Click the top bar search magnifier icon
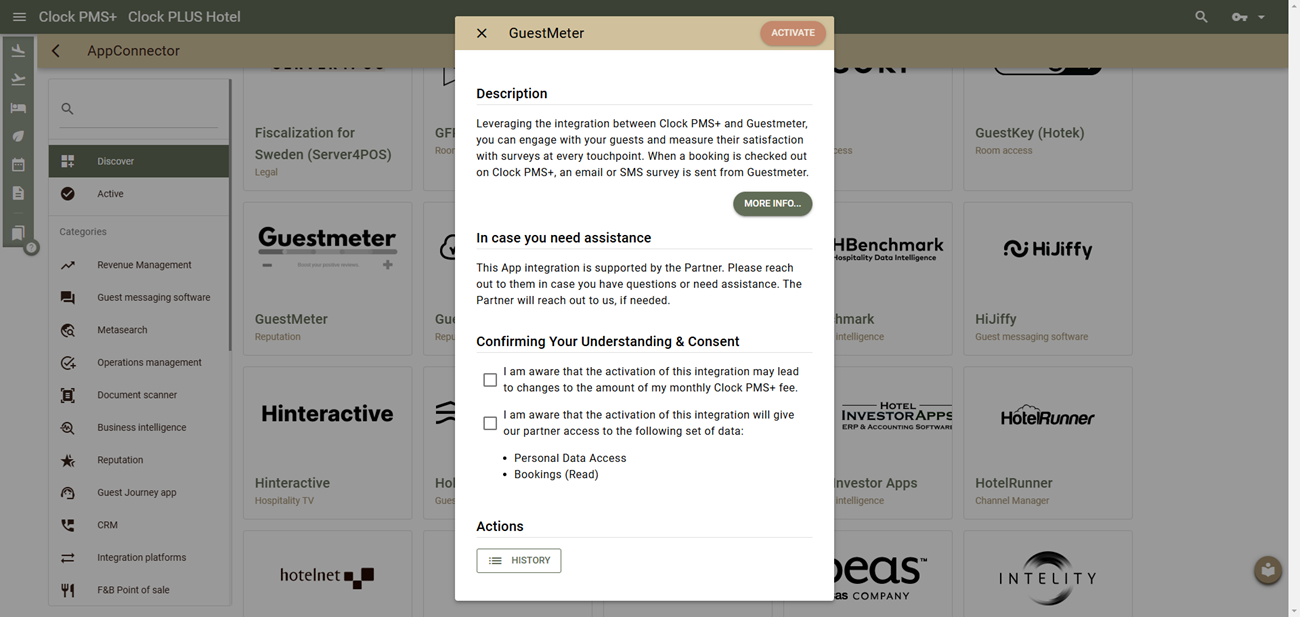This screenshot has height=617, width=1300. [x=1201, y=17]
